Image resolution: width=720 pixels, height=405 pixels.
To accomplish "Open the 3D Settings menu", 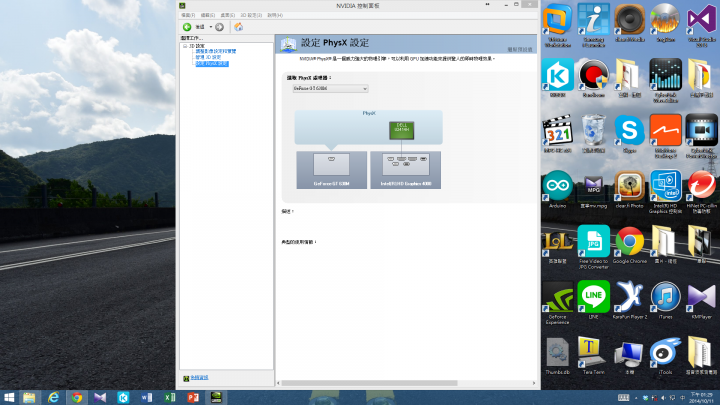I will [x=251, y=15].
